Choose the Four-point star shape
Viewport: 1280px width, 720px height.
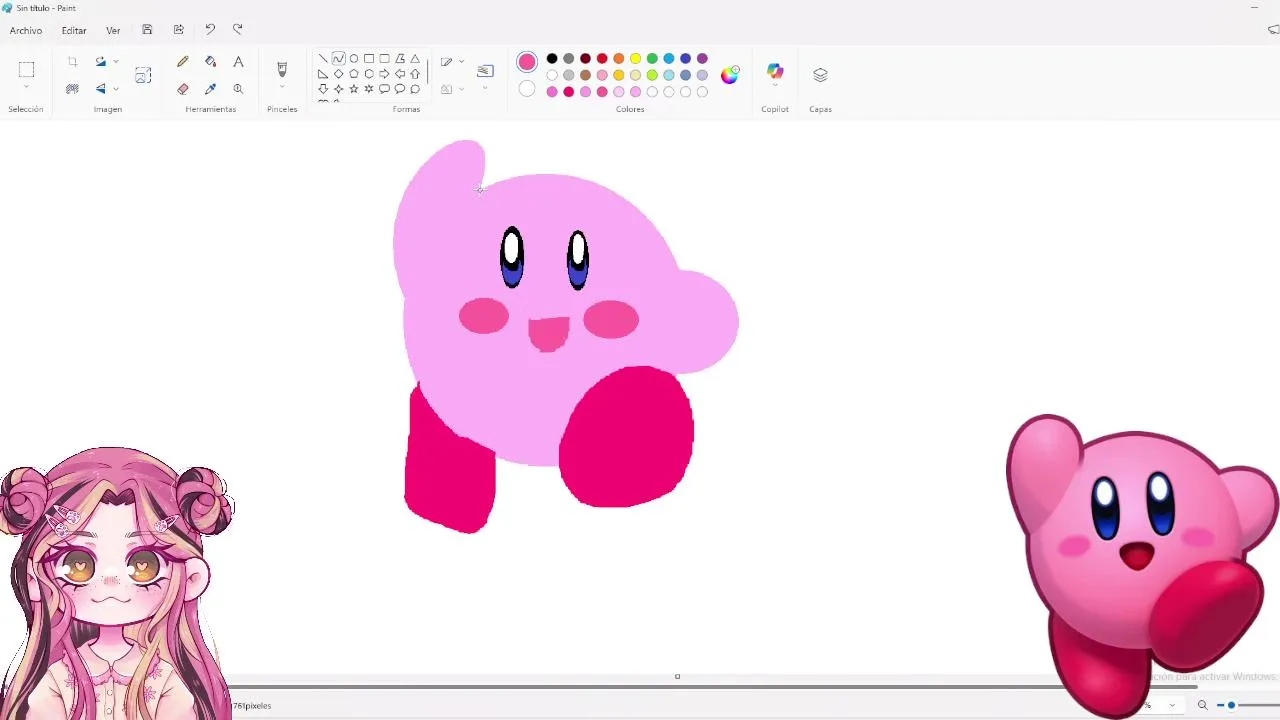338,89
